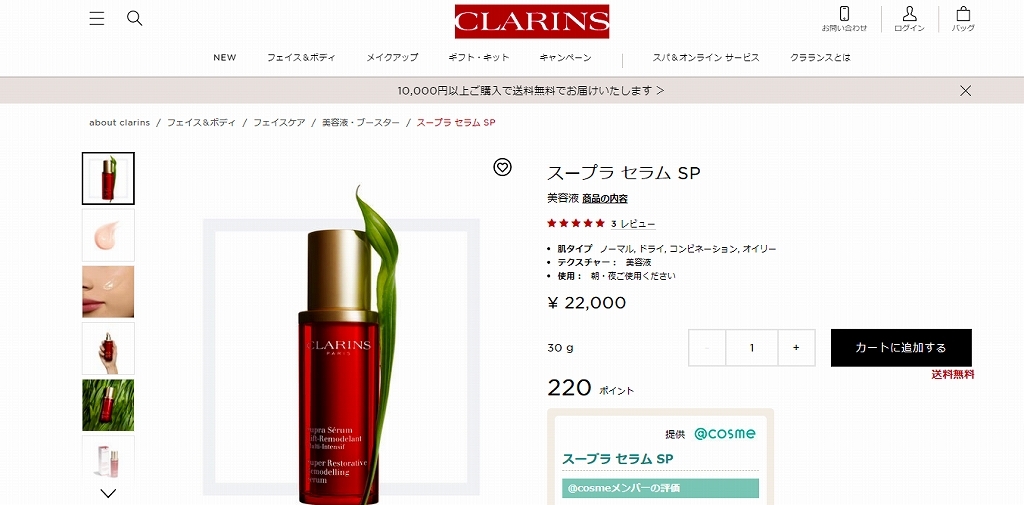Select the cream texture swatch thumbnail
This screenshot has height=505, width=1024.
click(108, 235)
